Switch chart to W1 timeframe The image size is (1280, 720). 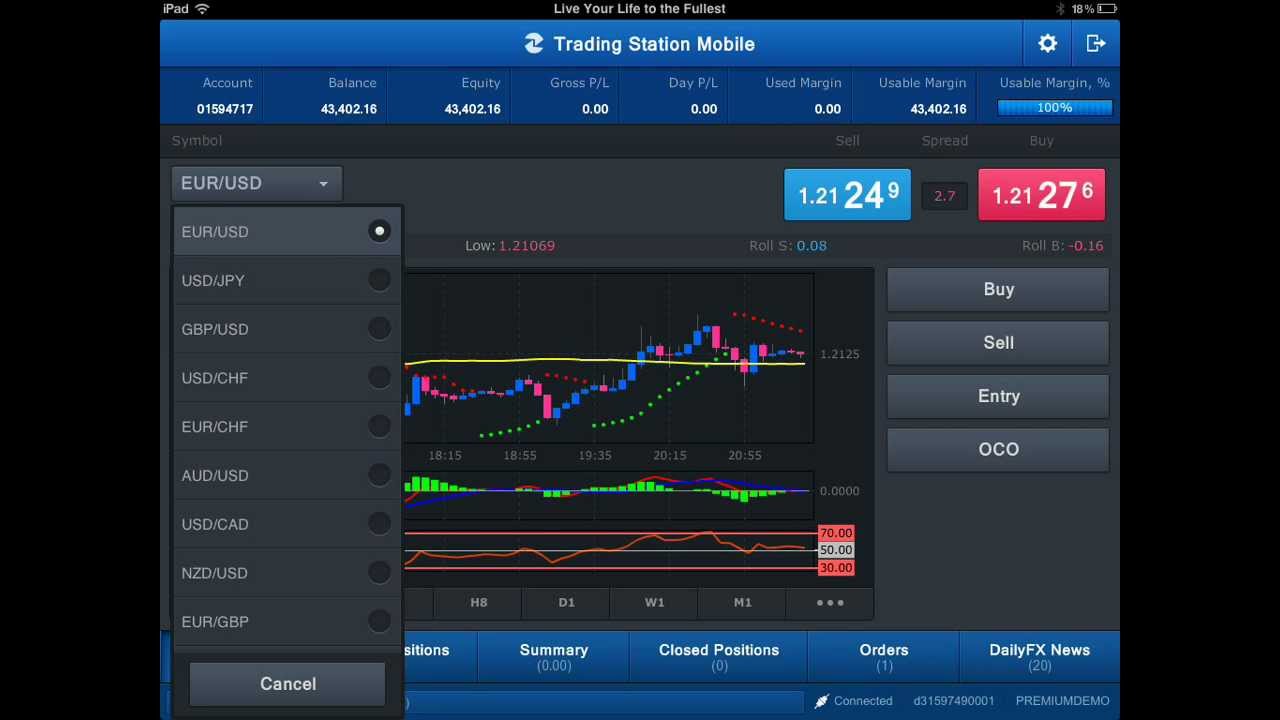[x=654, y=602]
